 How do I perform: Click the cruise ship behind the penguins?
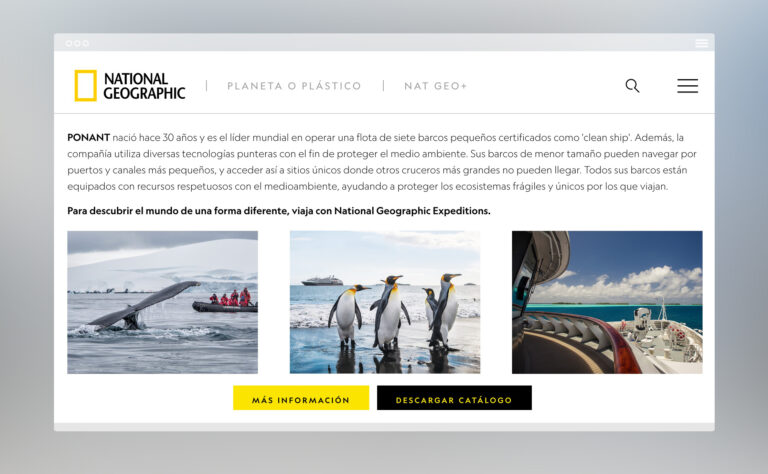(x=322, y=281)
